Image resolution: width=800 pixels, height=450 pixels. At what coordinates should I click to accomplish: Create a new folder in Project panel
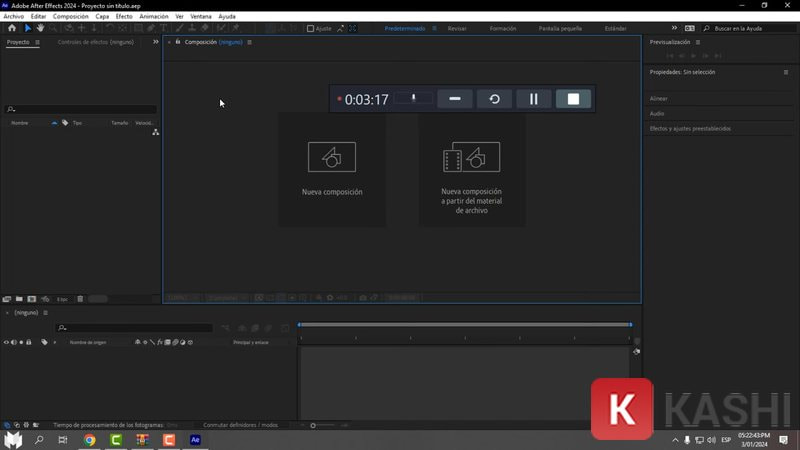pos(19,299)
